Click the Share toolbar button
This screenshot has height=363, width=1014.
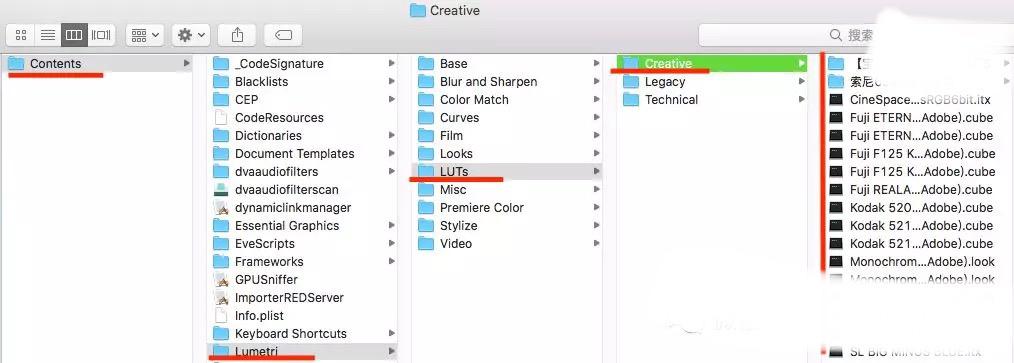[x=236, y=35]
